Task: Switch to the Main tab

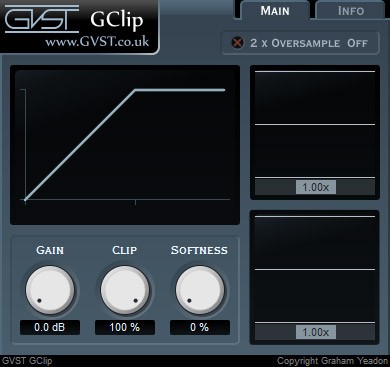Action: coord(275,10)
